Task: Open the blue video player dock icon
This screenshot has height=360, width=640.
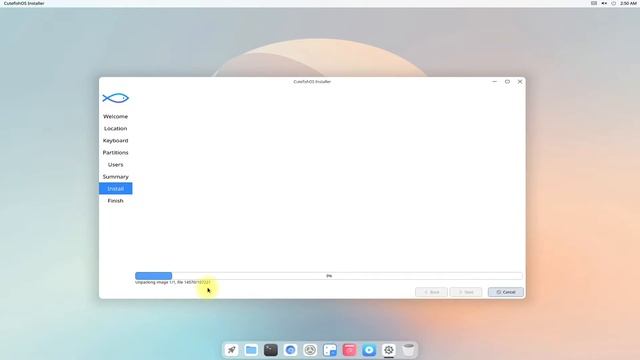Action: click(x=369, y=350)
